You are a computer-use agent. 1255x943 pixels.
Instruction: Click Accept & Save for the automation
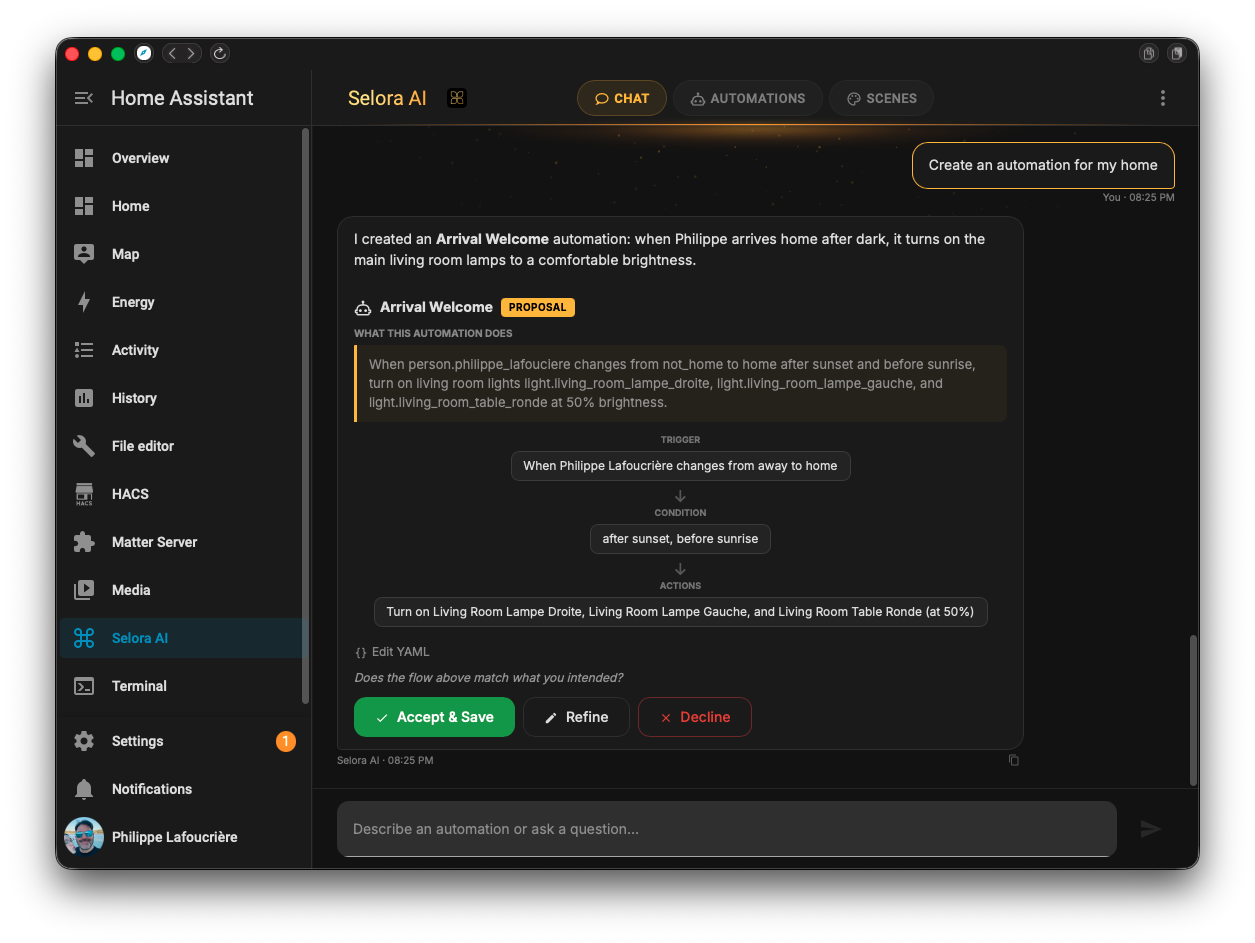click(434, 717)
